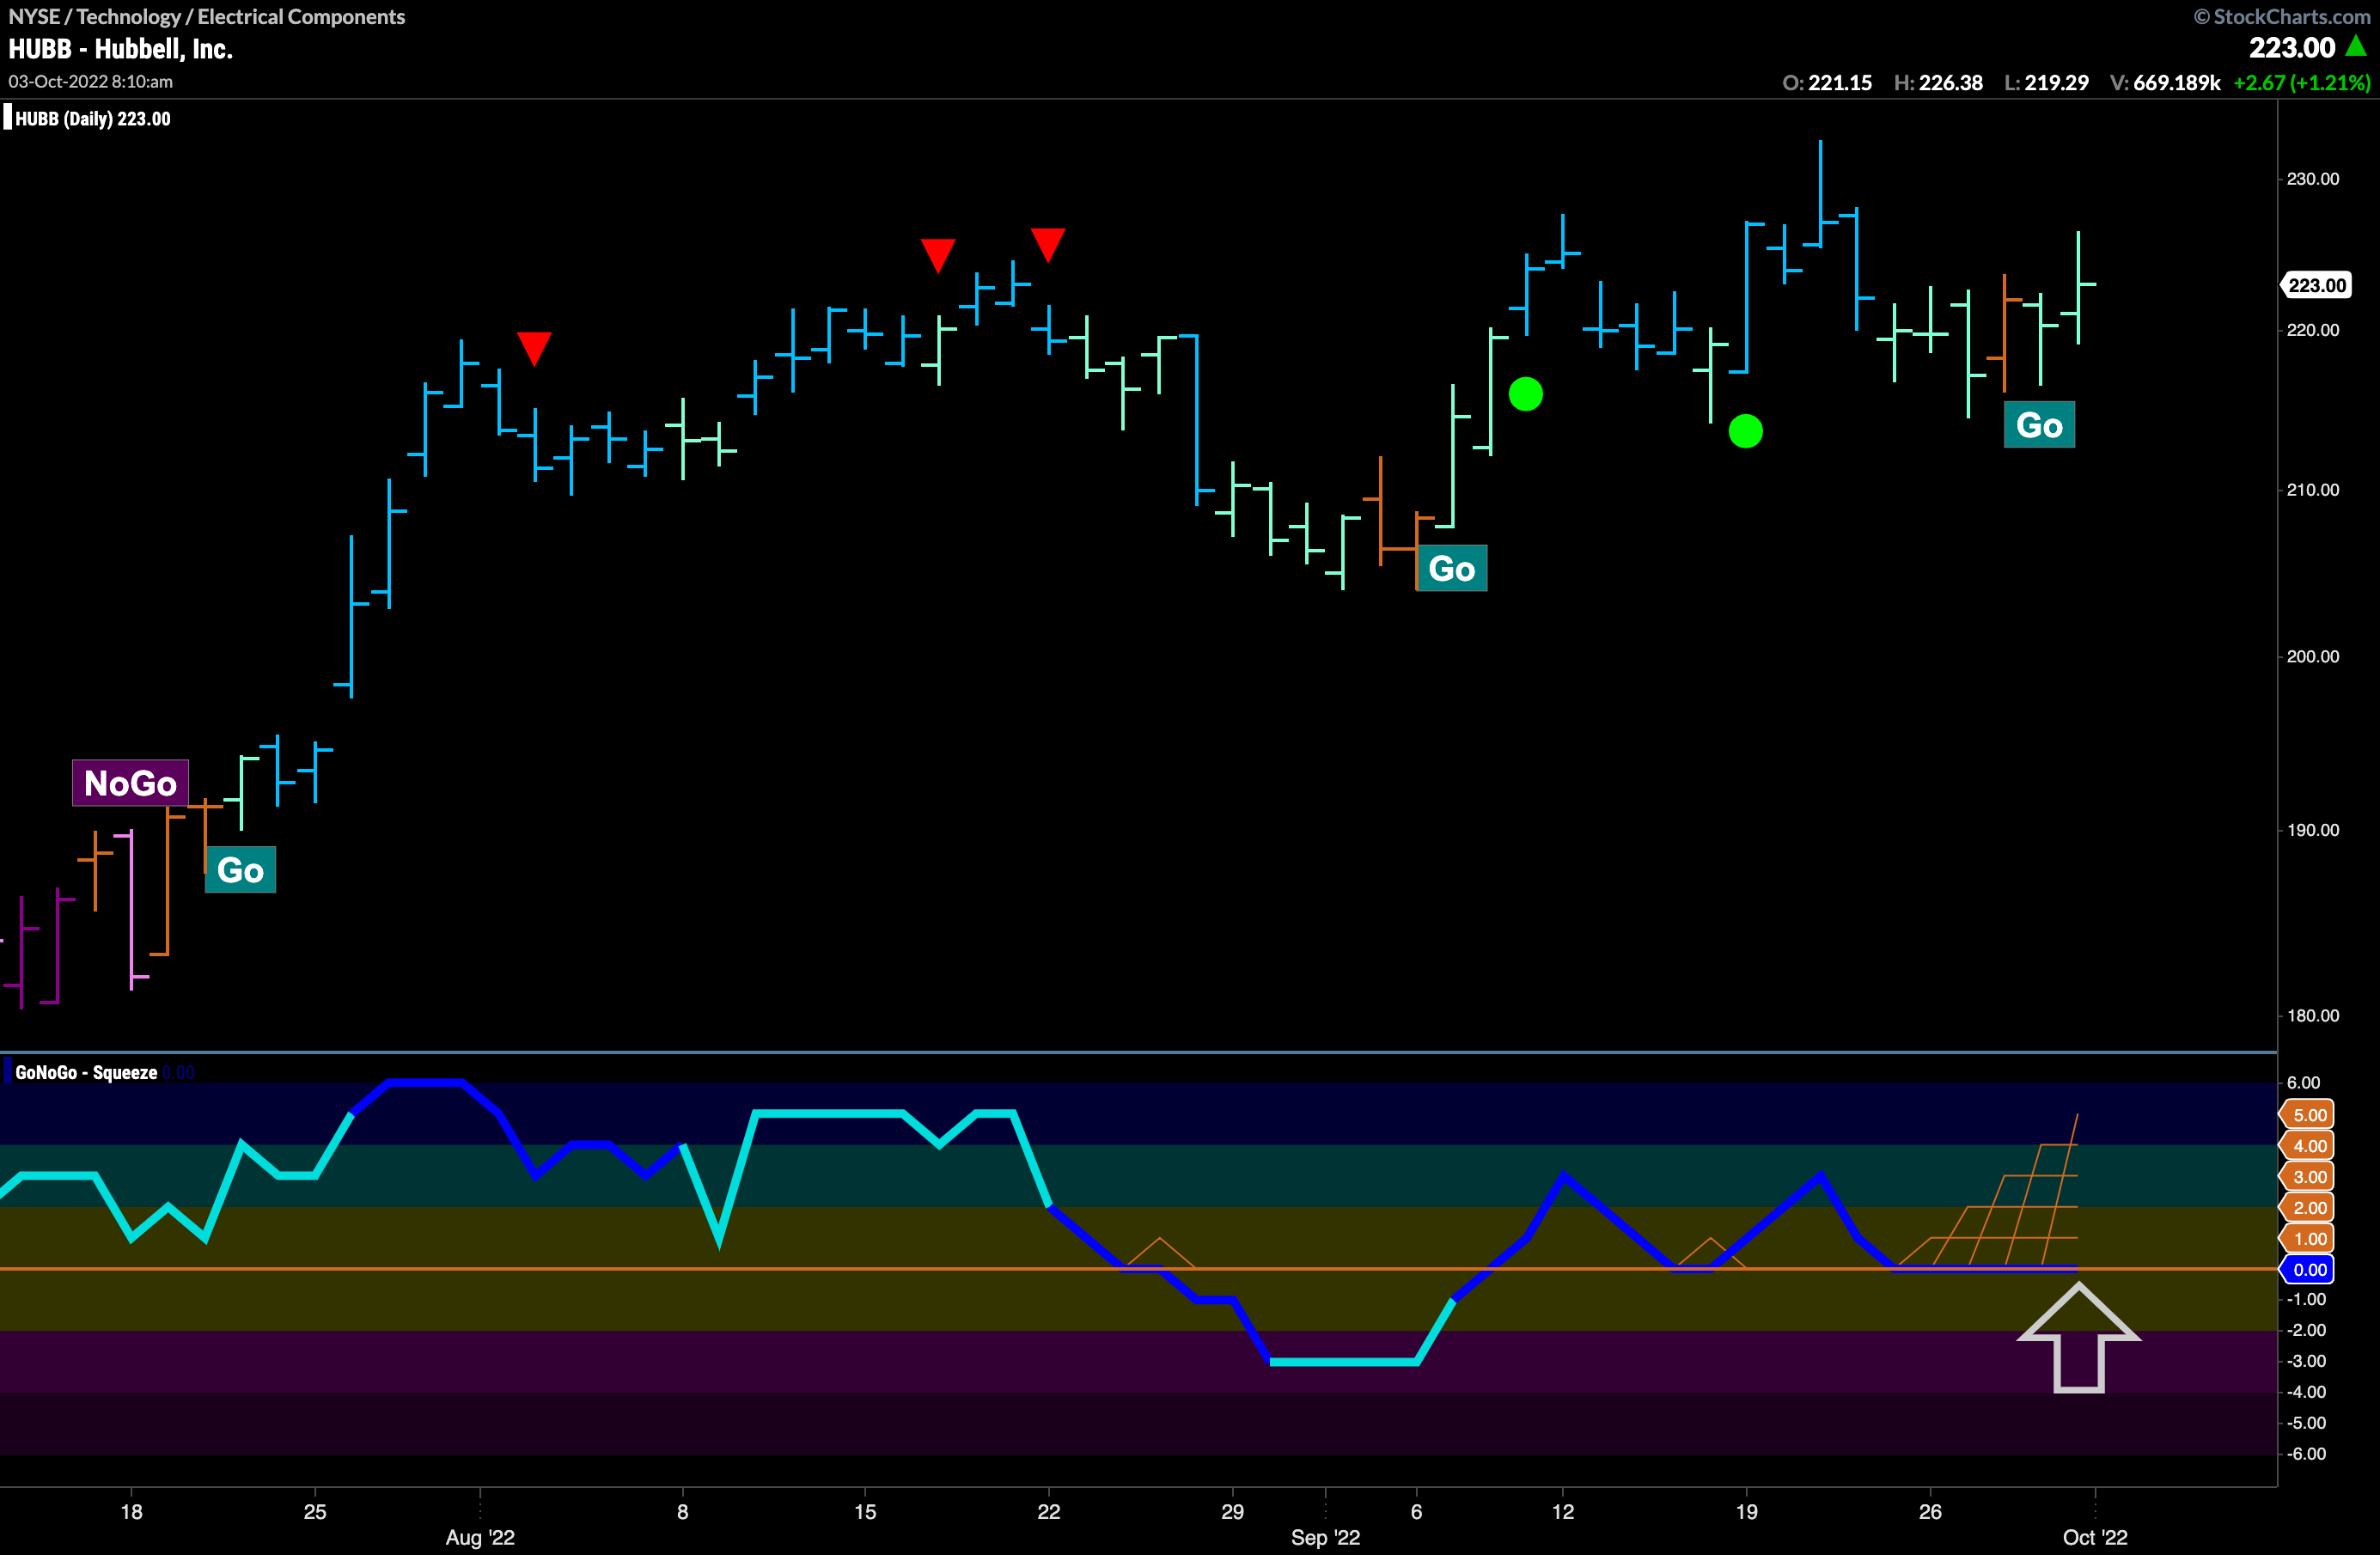The image size is (2380, 1555).
Task: Click the 220.00 price axis label
Action: tap(2313, 330)
